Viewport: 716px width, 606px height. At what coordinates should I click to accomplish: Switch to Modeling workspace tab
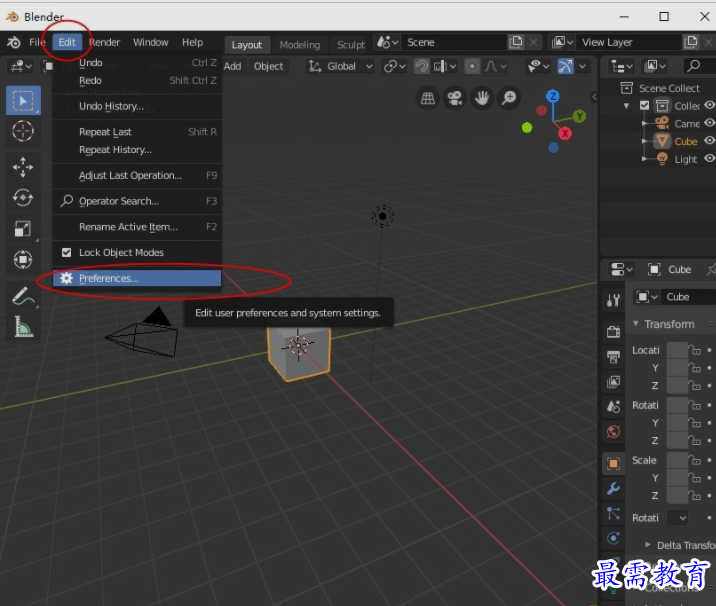point(300,45)
